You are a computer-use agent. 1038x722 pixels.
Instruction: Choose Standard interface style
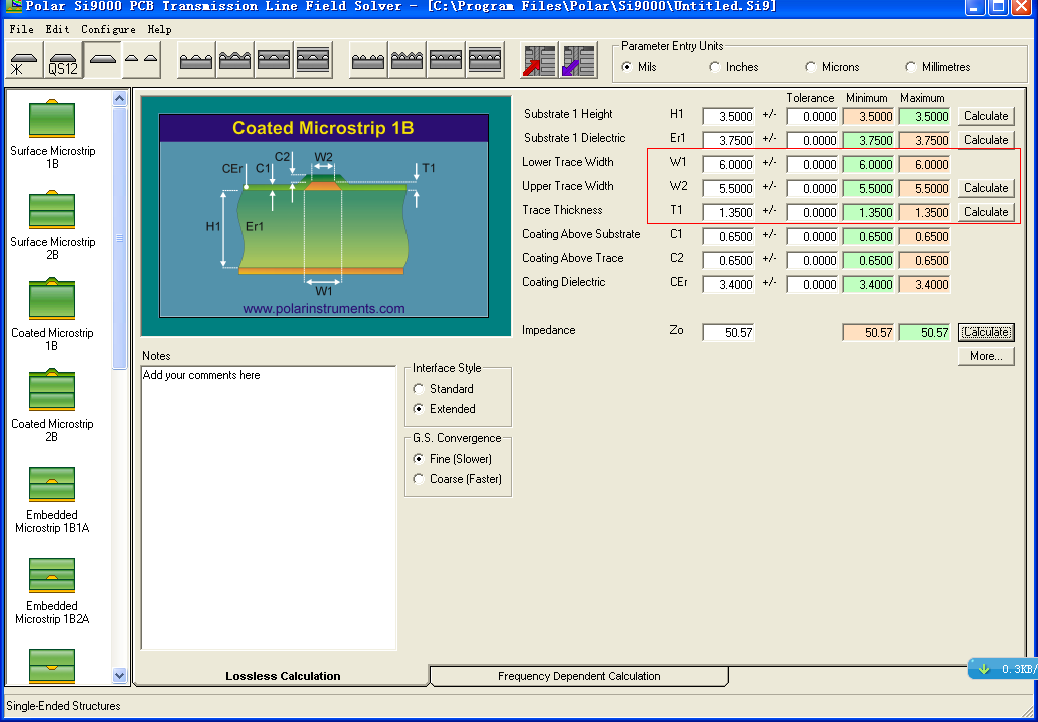point(443,388)
